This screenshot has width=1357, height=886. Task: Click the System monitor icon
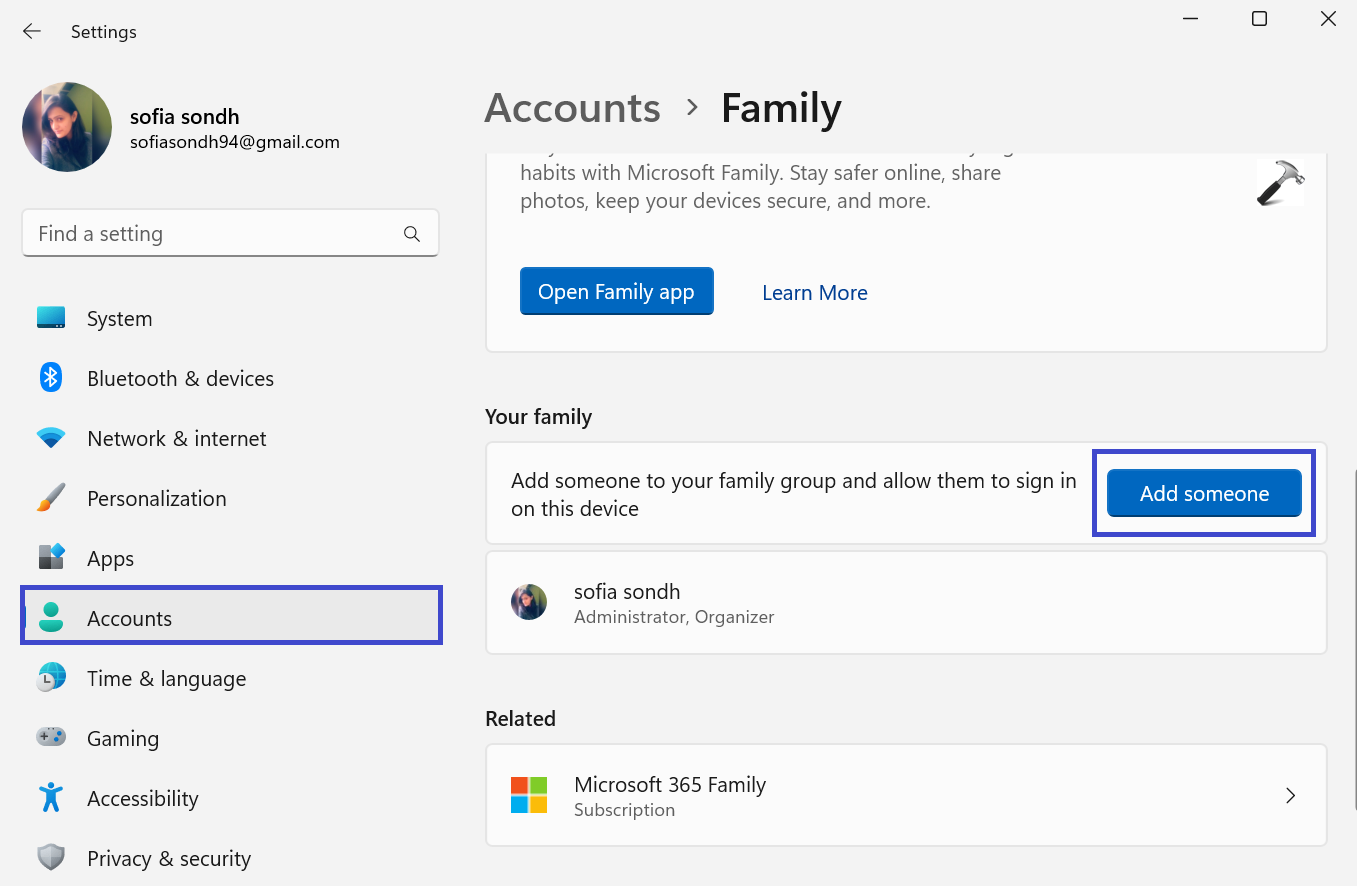click(51, 319)
